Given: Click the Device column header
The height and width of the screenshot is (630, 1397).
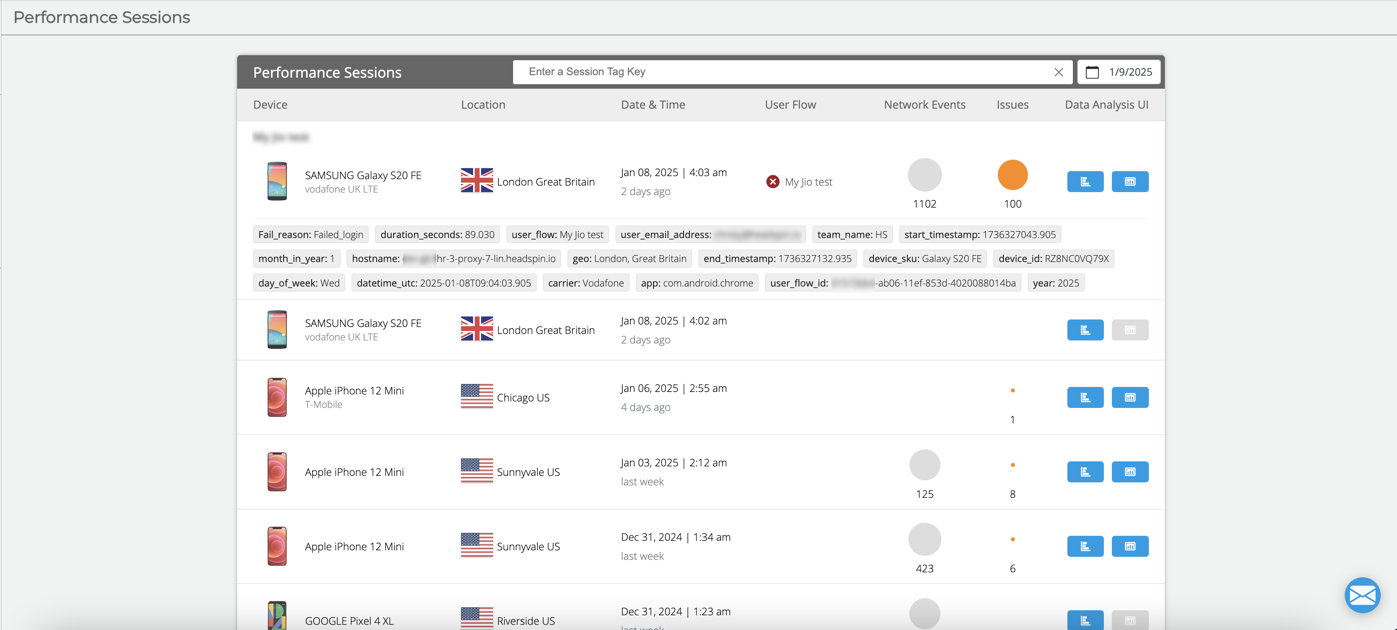Looking at the screenshot, I should point(270,105).
